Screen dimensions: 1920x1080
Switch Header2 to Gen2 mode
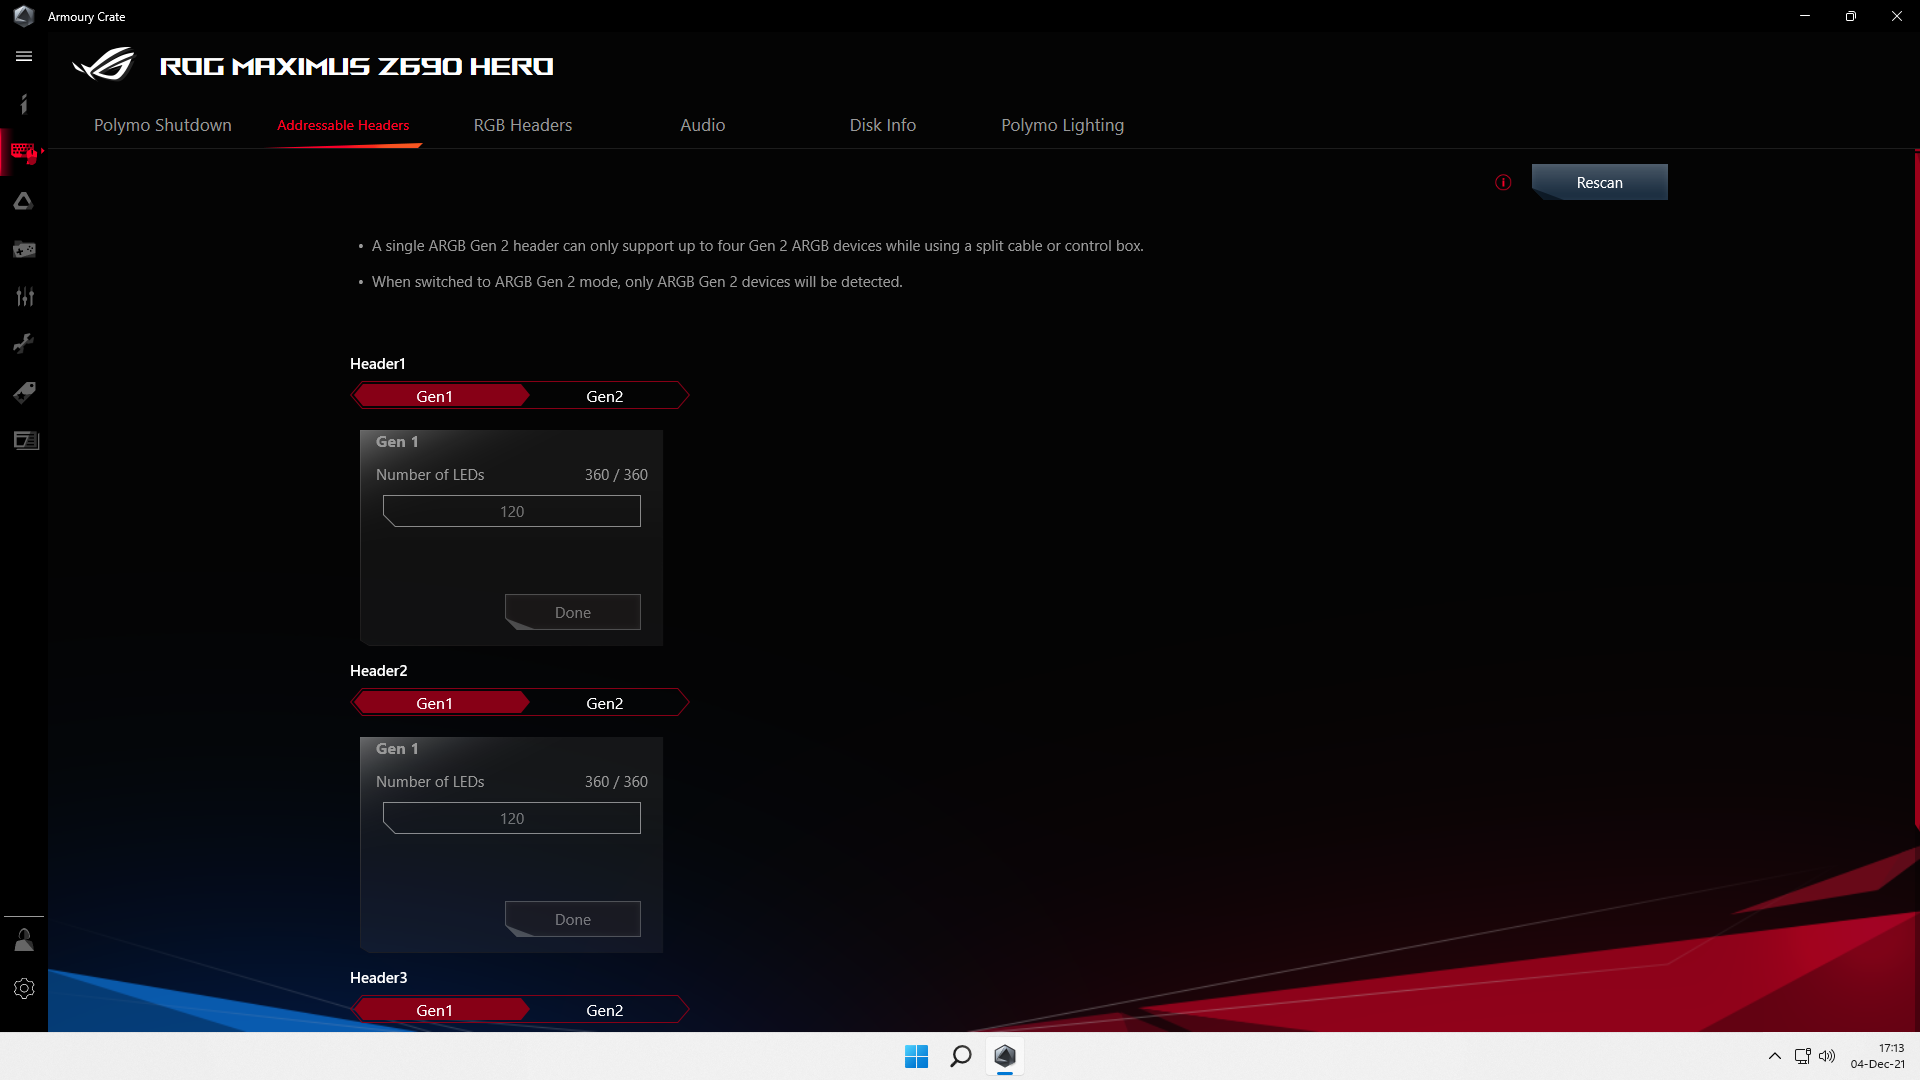tap(604, 703)
